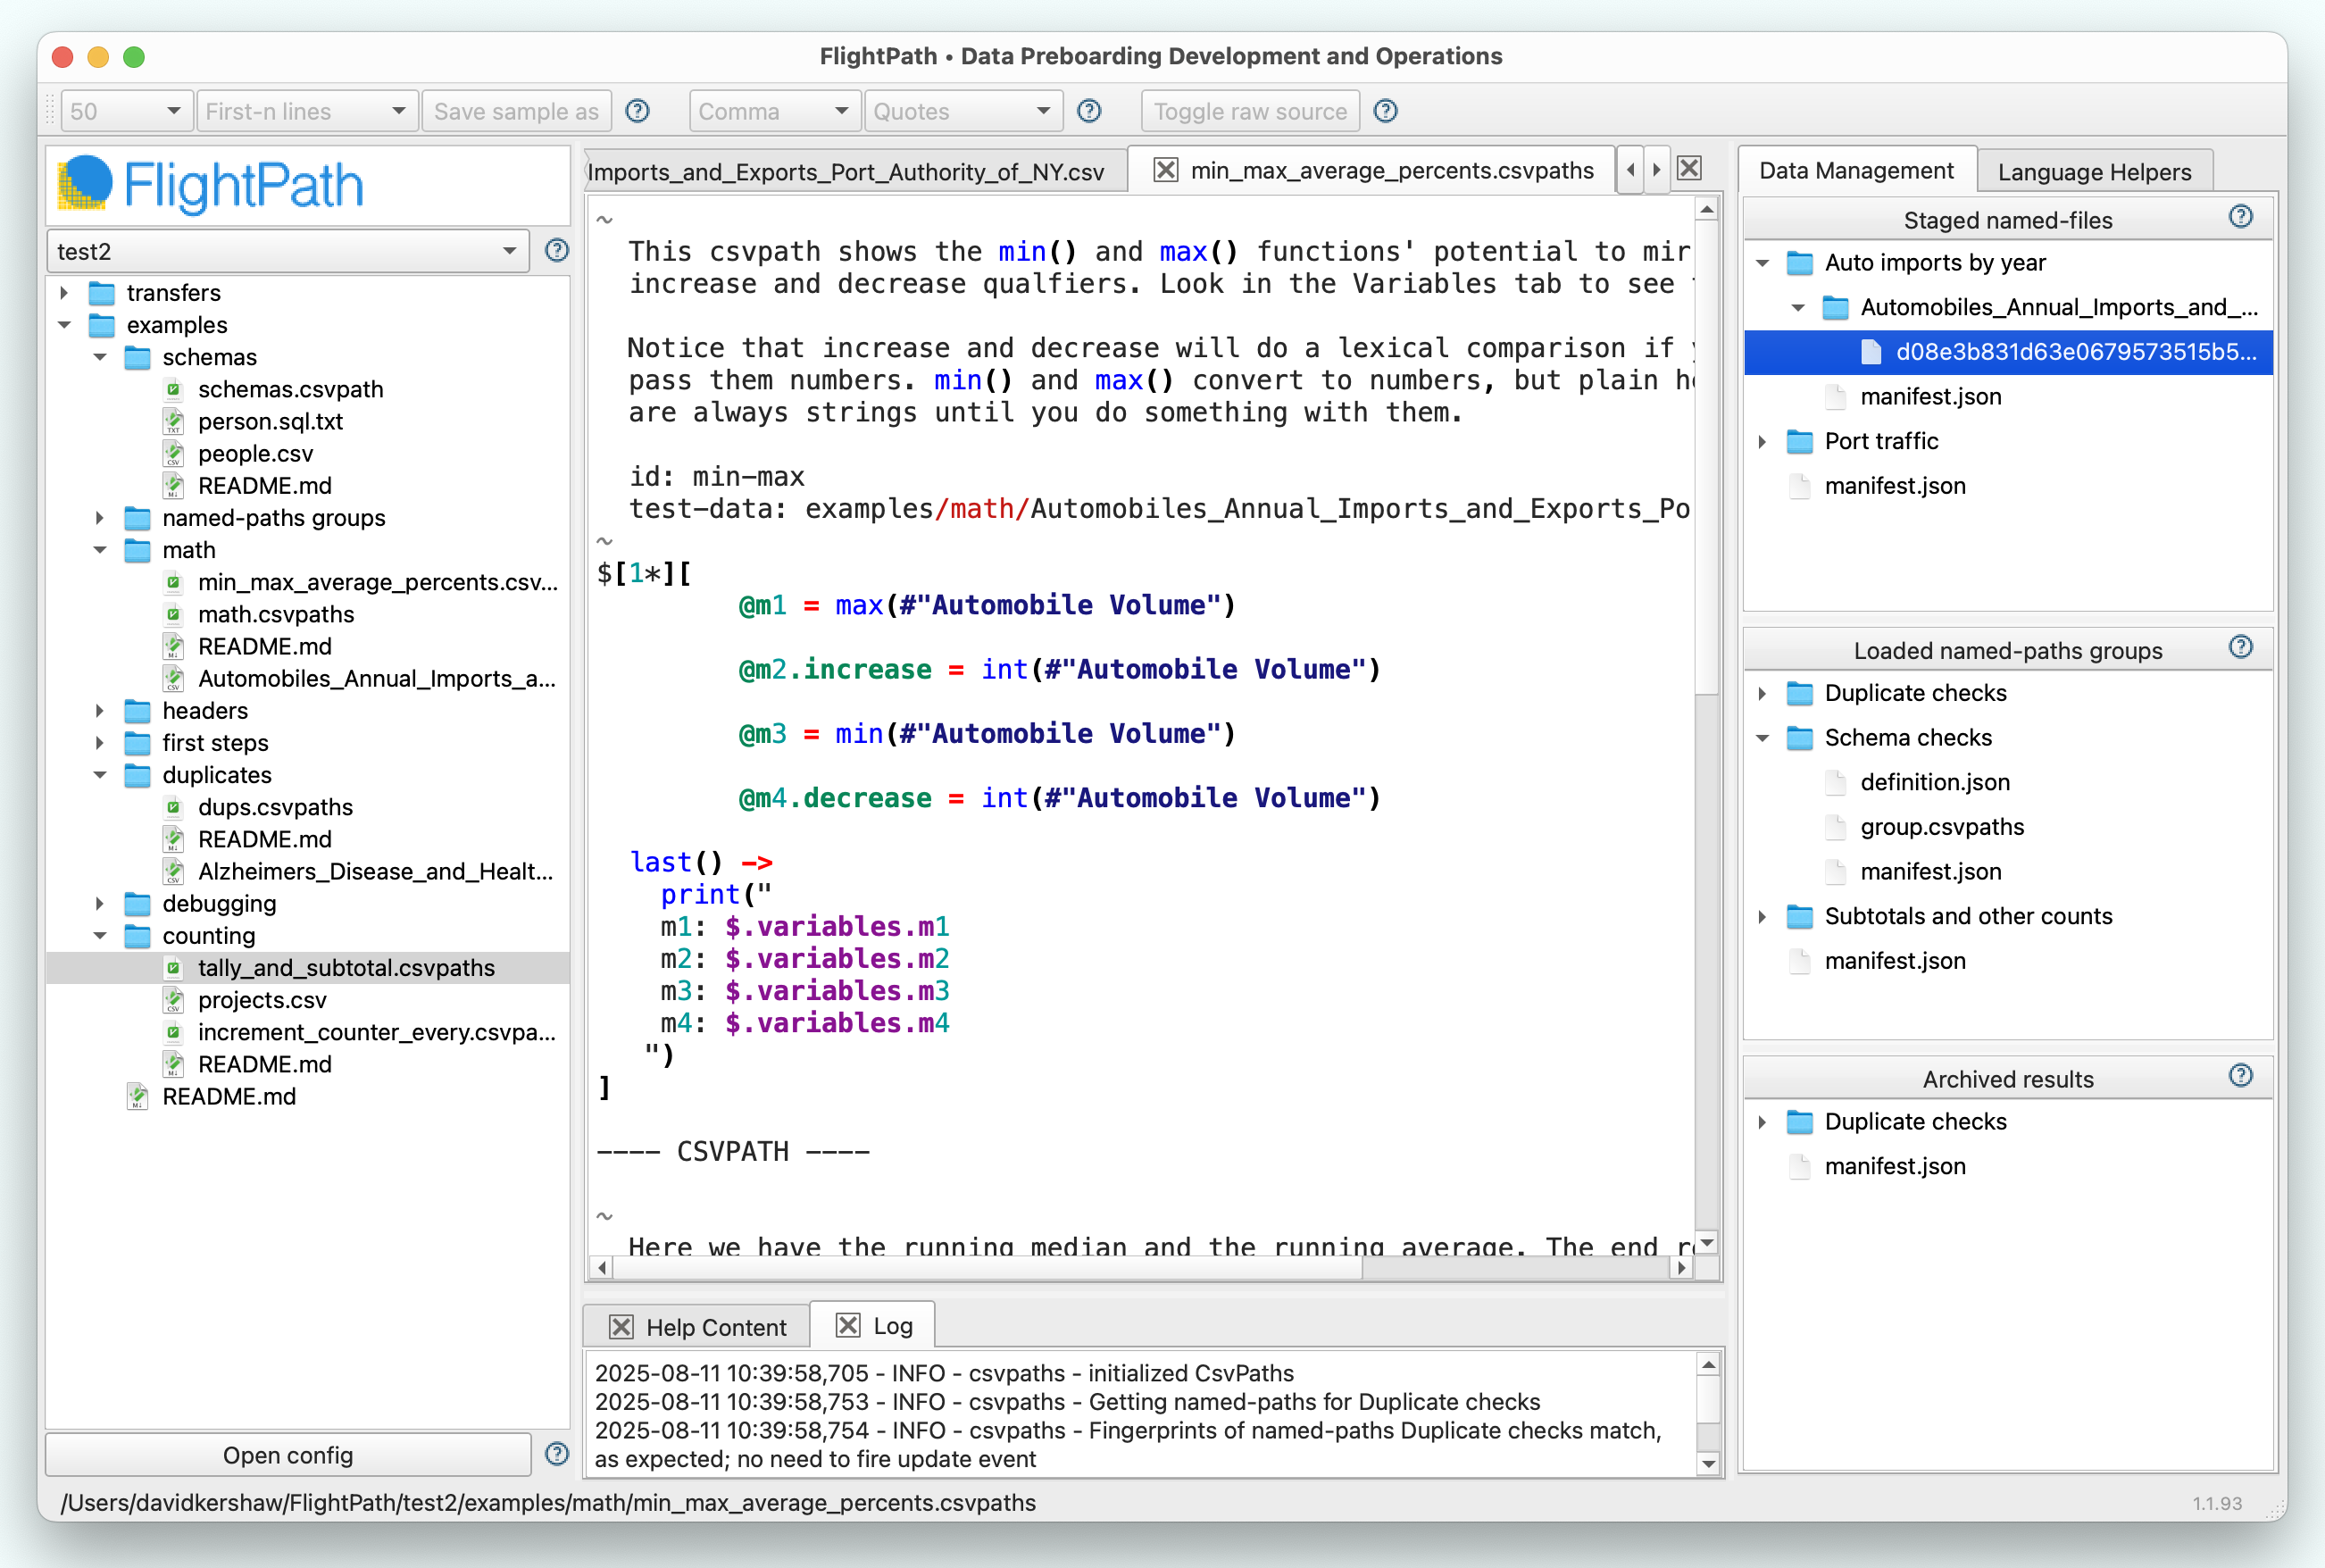
Task: Open the Alzheimers_Disease_and_Healt... file
Action: [375, 871]
